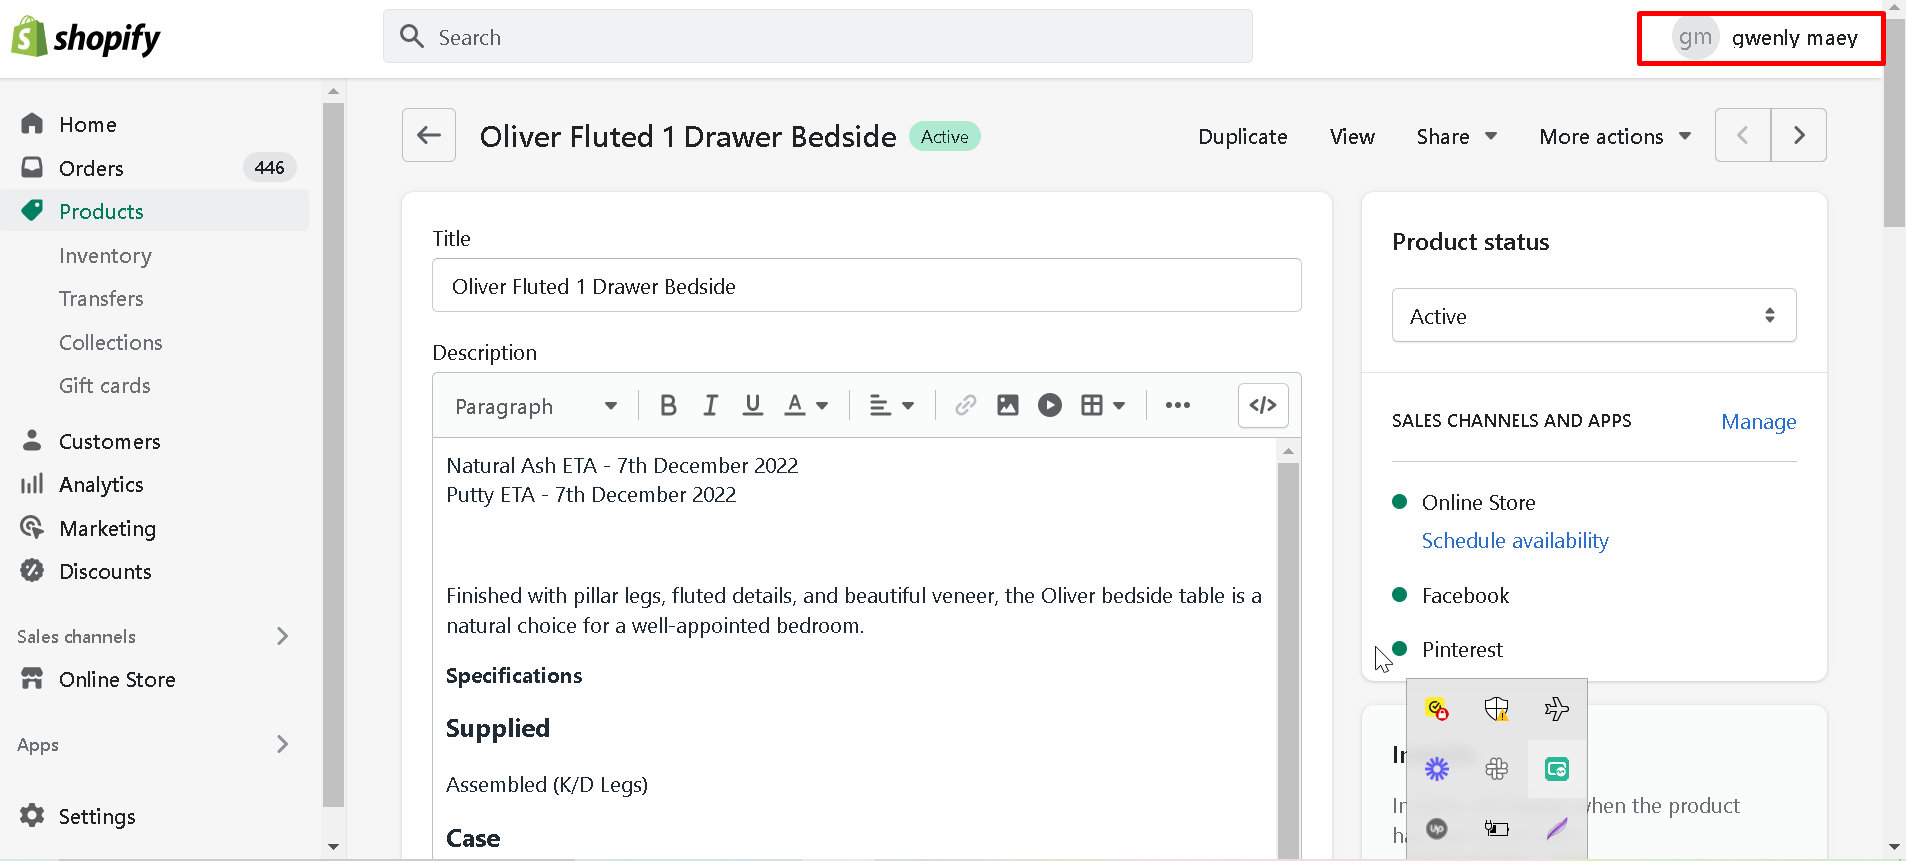Click the battery power tray icon
Screen dimensions: 1906x861
click(1497, 829)
